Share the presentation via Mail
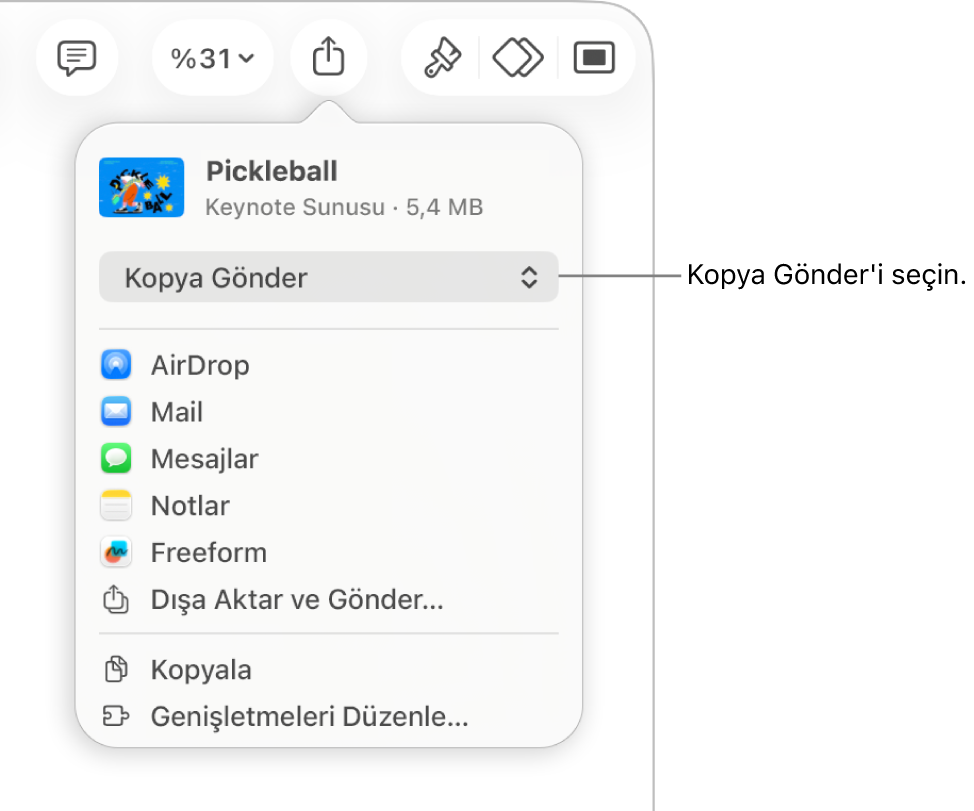 point(329,412)
